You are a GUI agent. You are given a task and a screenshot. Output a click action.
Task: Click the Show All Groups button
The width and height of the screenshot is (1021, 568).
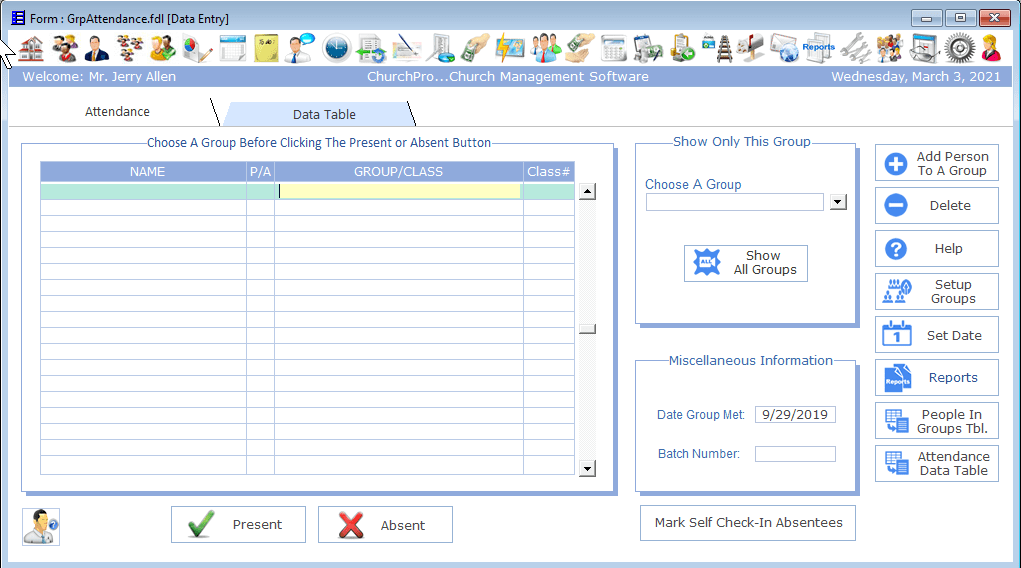click(746, 263)
